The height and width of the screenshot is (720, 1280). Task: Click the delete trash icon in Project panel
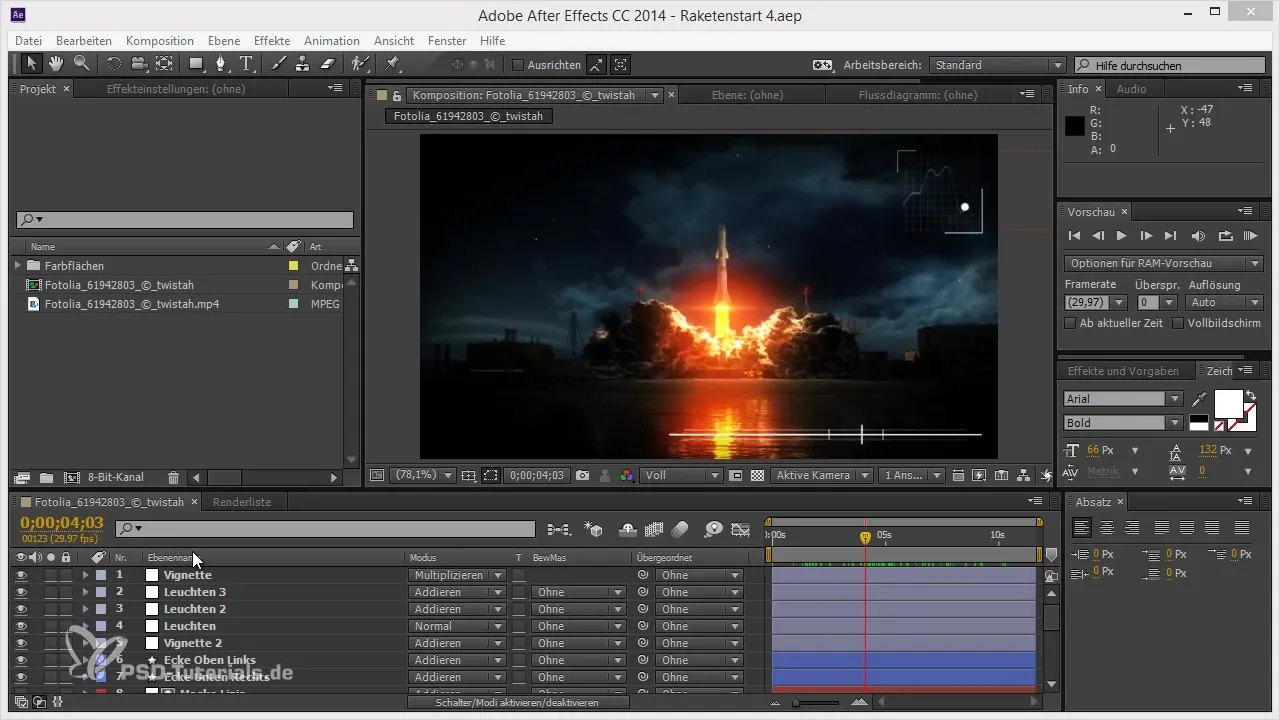[x=173, y=478]
